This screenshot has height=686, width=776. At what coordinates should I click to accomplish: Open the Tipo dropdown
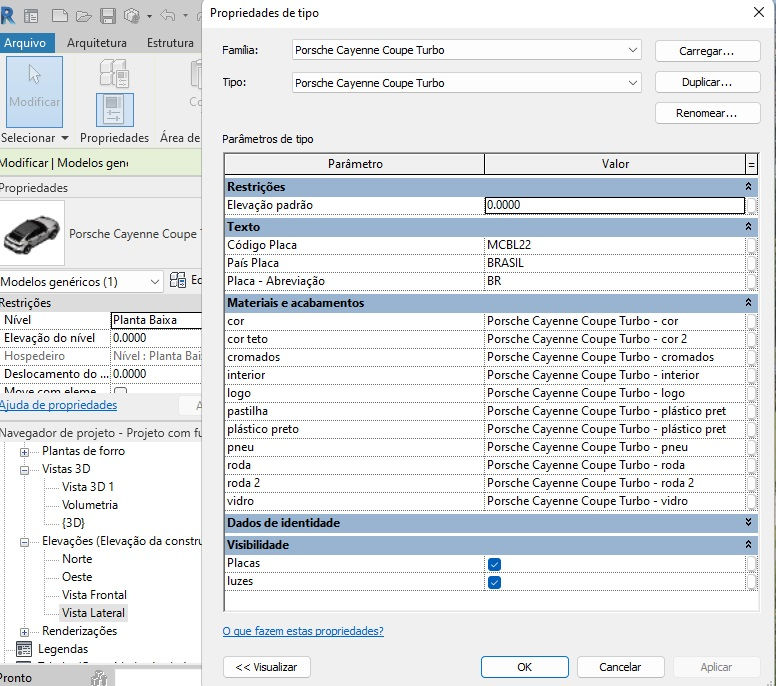pos(632,83)
